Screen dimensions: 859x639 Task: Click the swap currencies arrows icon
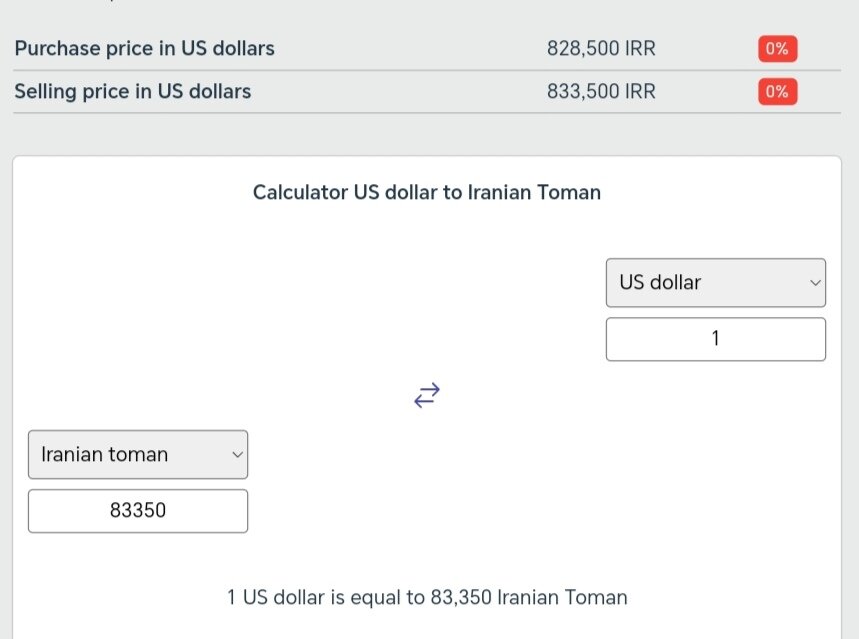(x=427, y=395)
